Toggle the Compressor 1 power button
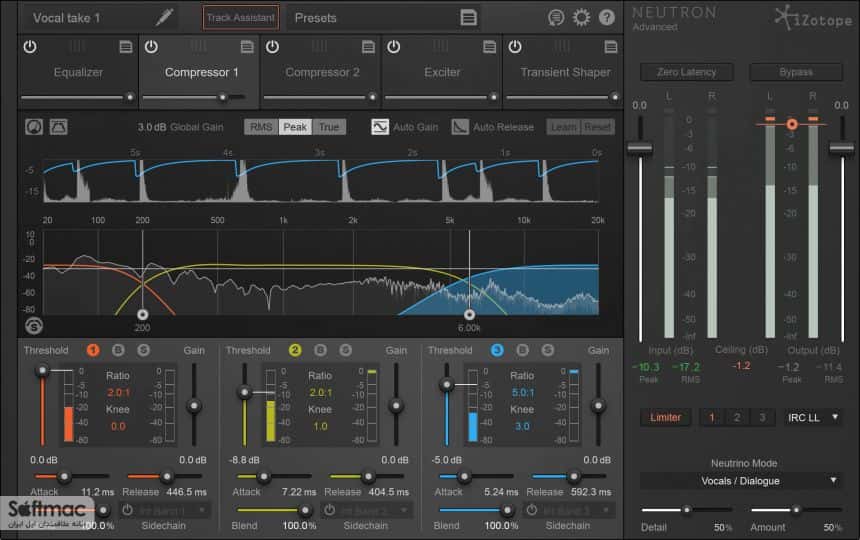The image size is (860, 540). [x=151, y=47]
